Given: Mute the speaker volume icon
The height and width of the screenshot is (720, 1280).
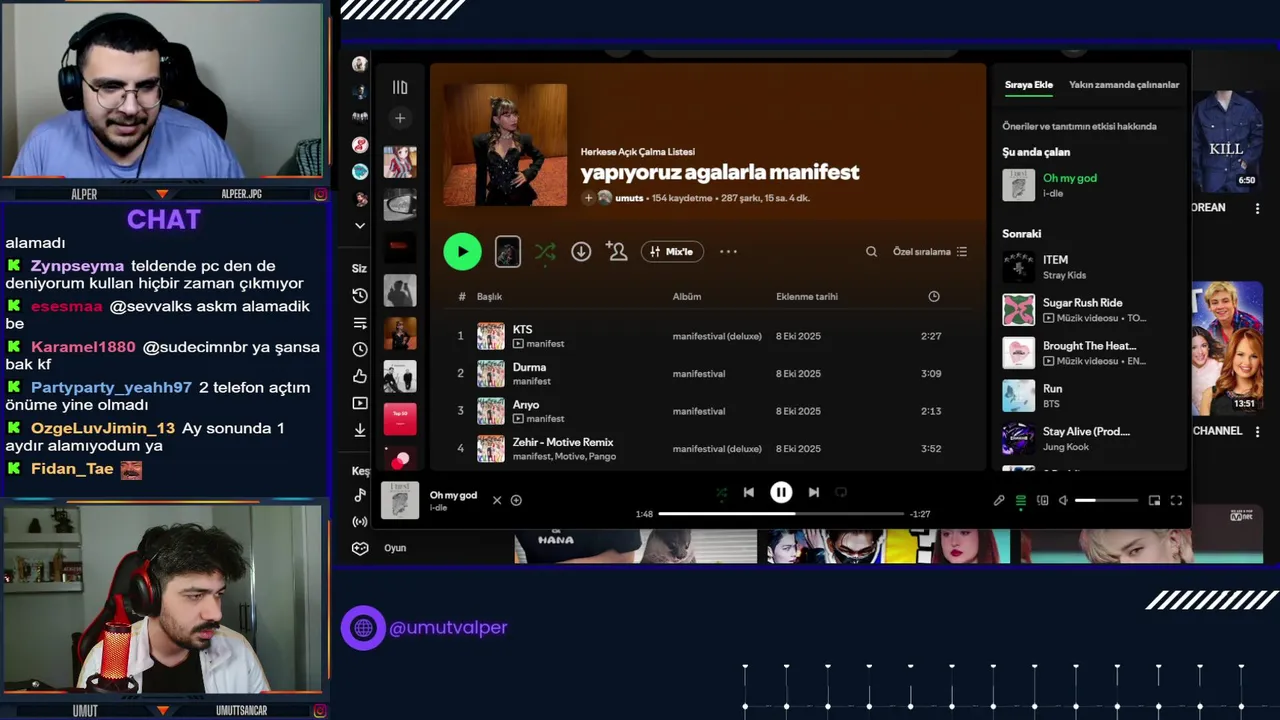Looking at the screenshot, I should (x=1063, y=500).
